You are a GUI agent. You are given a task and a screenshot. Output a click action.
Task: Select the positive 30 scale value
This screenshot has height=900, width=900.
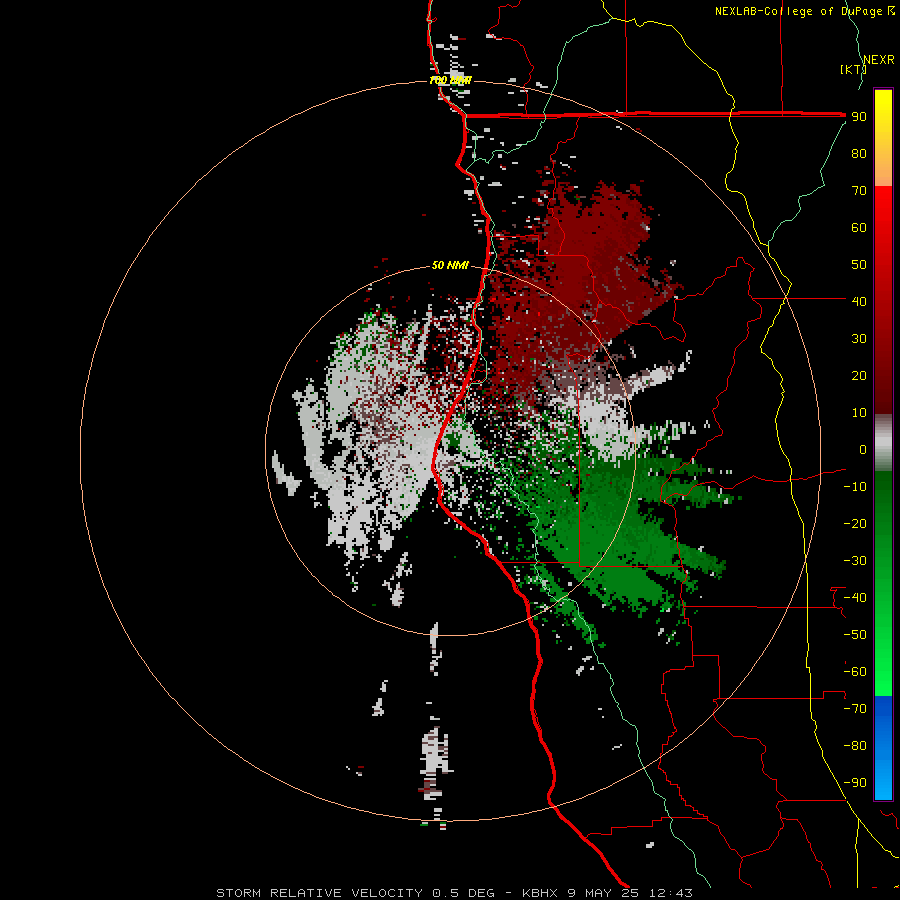coord(859,339)
